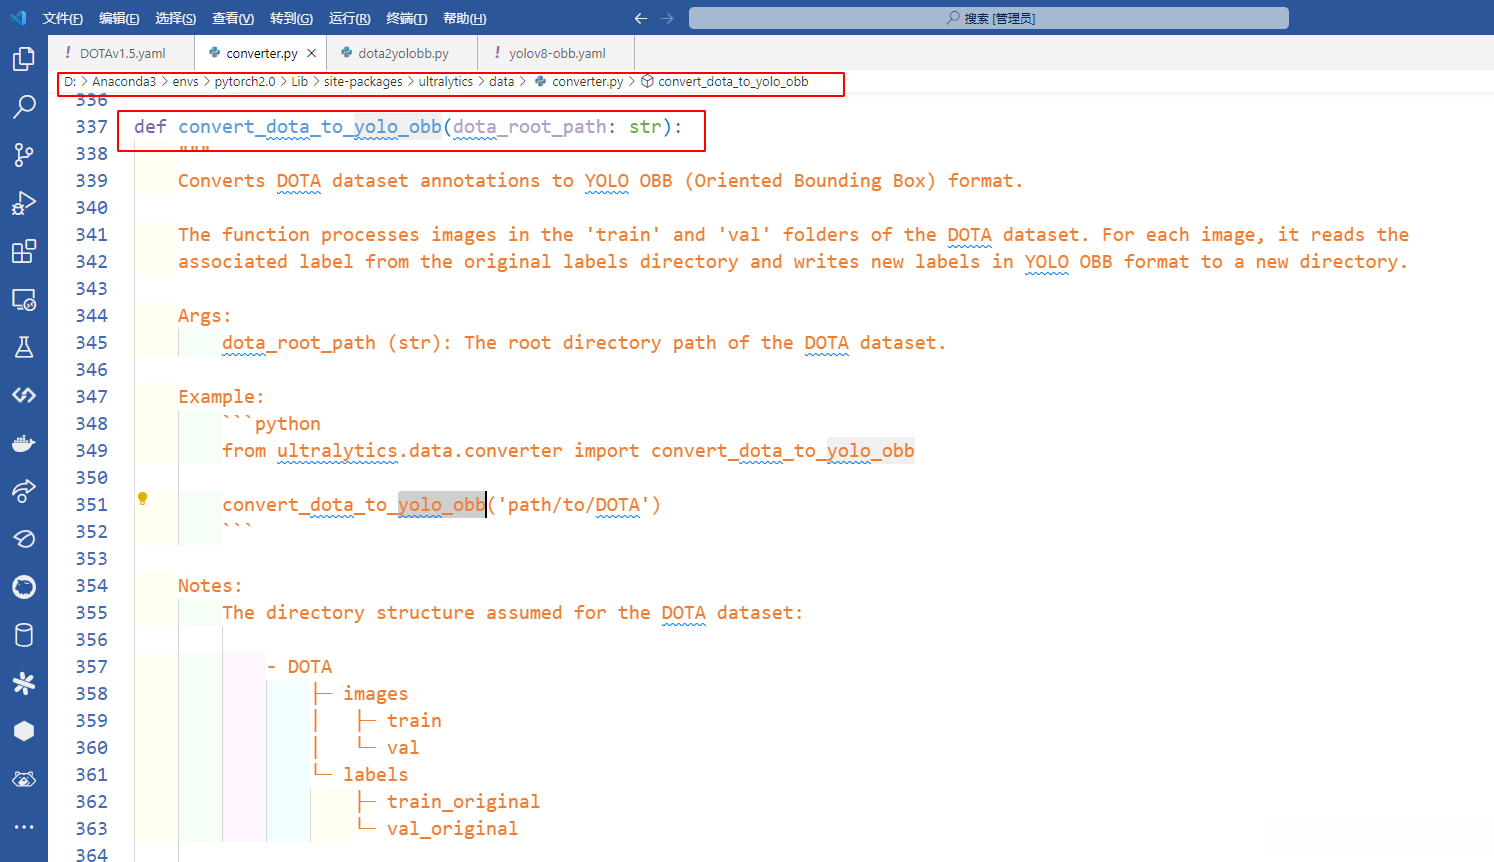
Task: Click 'images' in the directory structure docstring
Action: (375, 694)
